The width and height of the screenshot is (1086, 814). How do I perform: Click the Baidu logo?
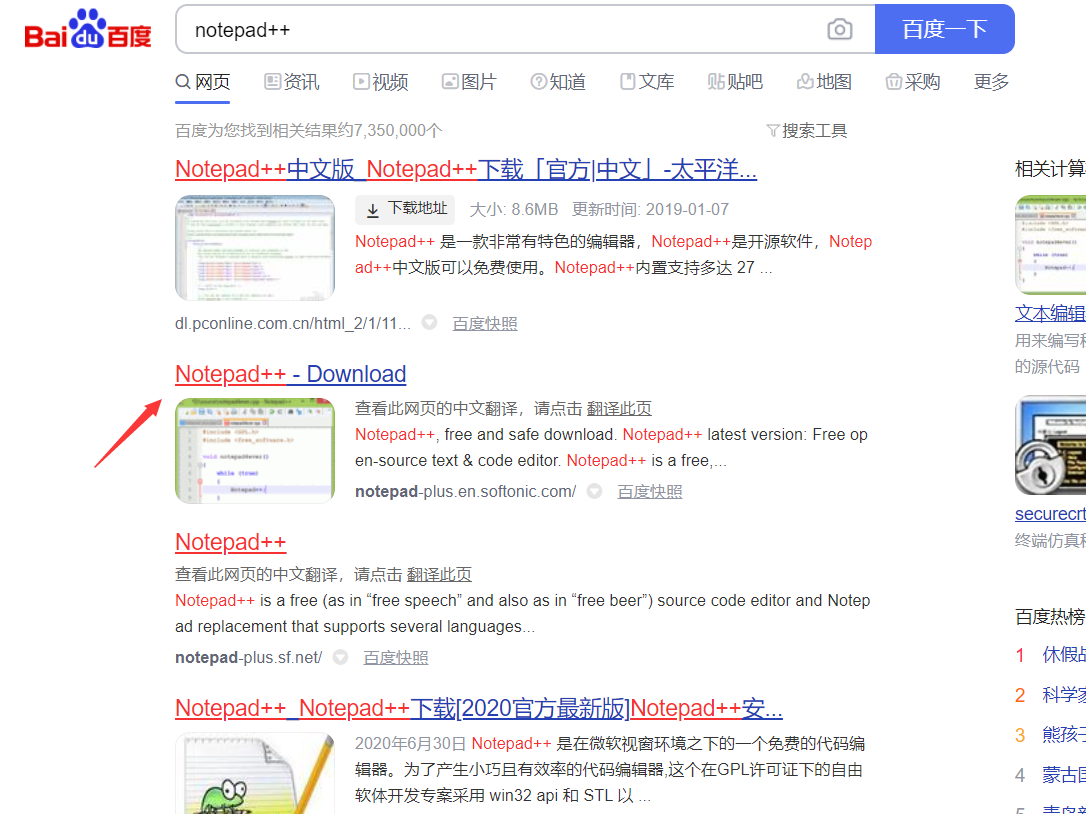[x=88, y=28]
